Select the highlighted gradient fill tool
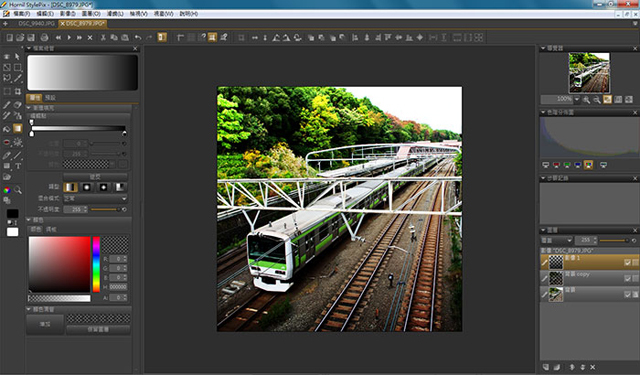640x375 pixels. click(18, 129)
